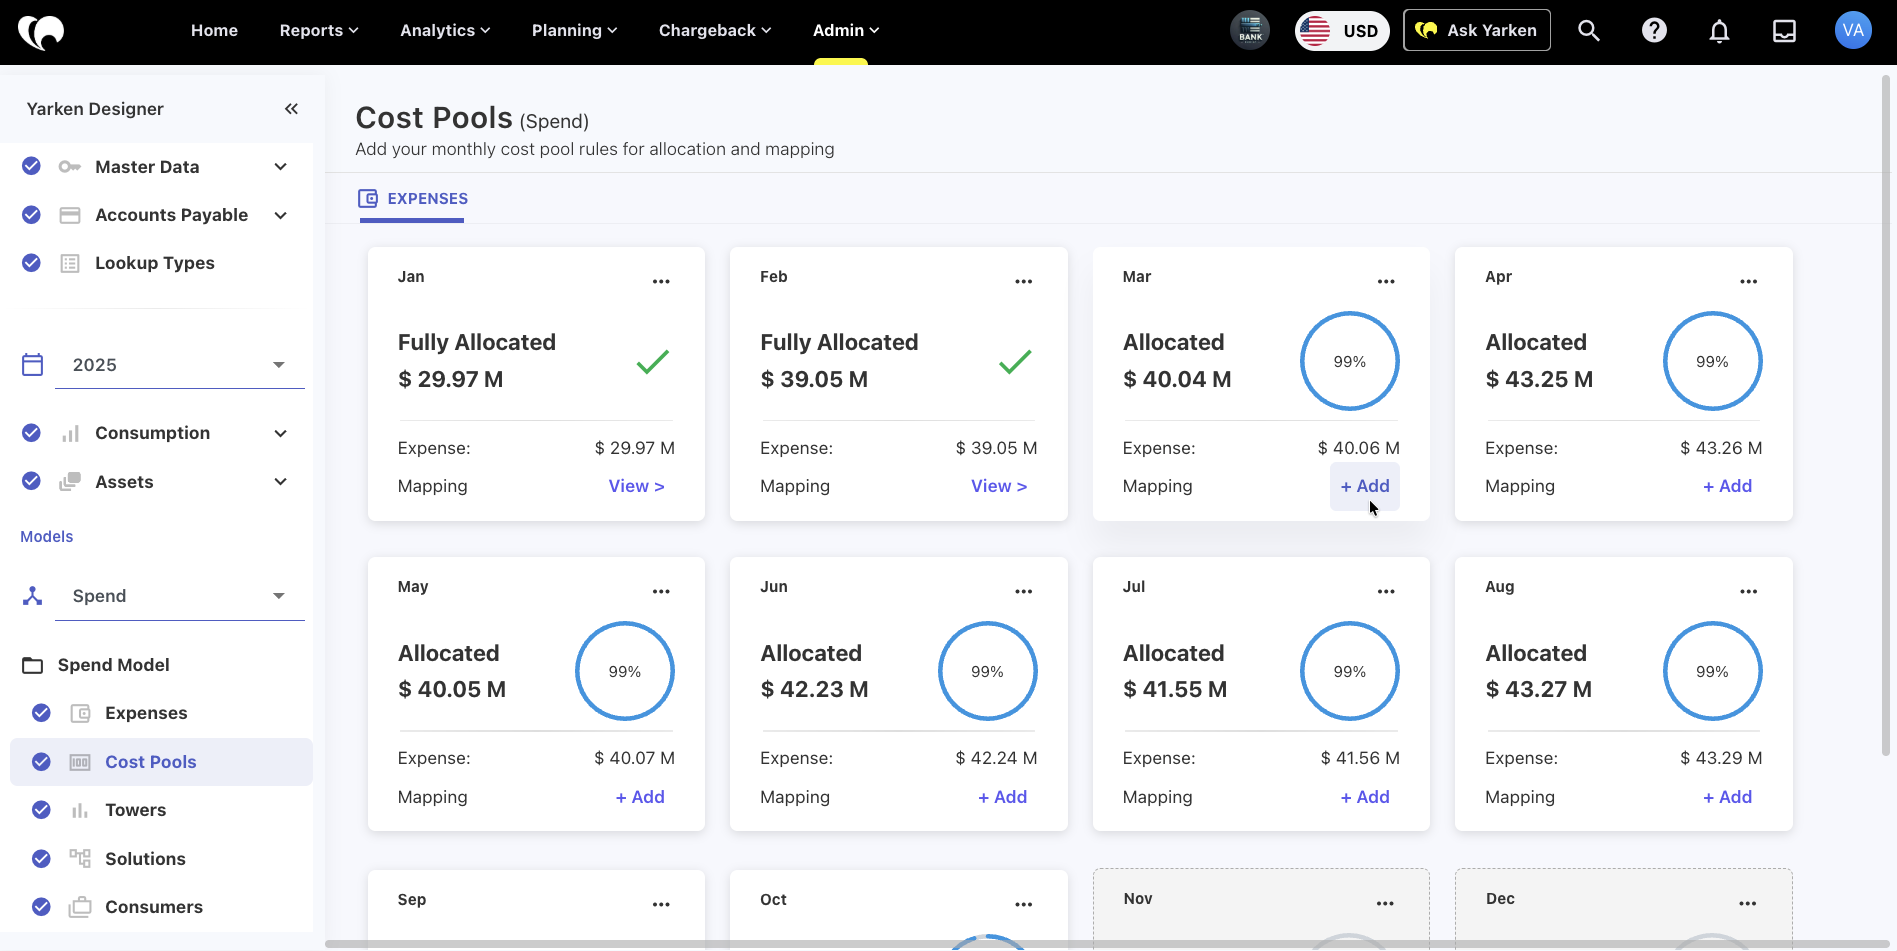Open the Analytics dropdown menu
The image size is (1897, 951).
(x=445, y=31)
